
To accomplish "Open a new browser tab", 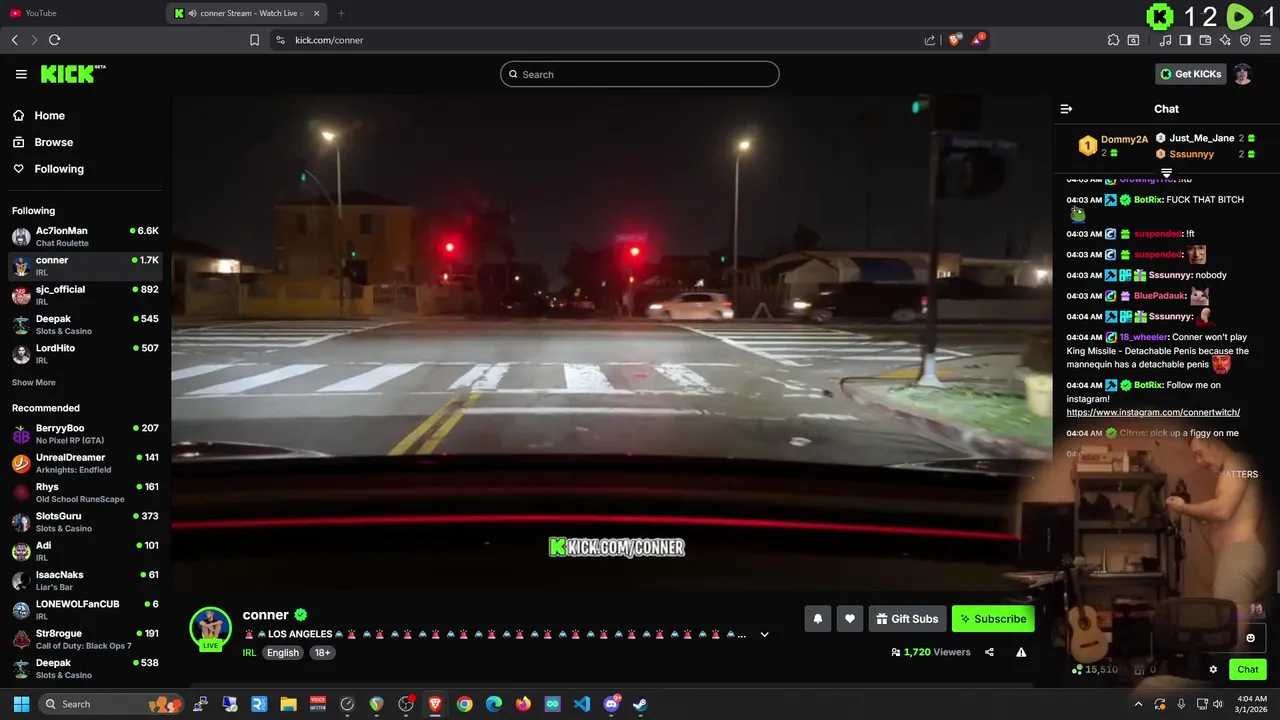I will tap(341, 13).
